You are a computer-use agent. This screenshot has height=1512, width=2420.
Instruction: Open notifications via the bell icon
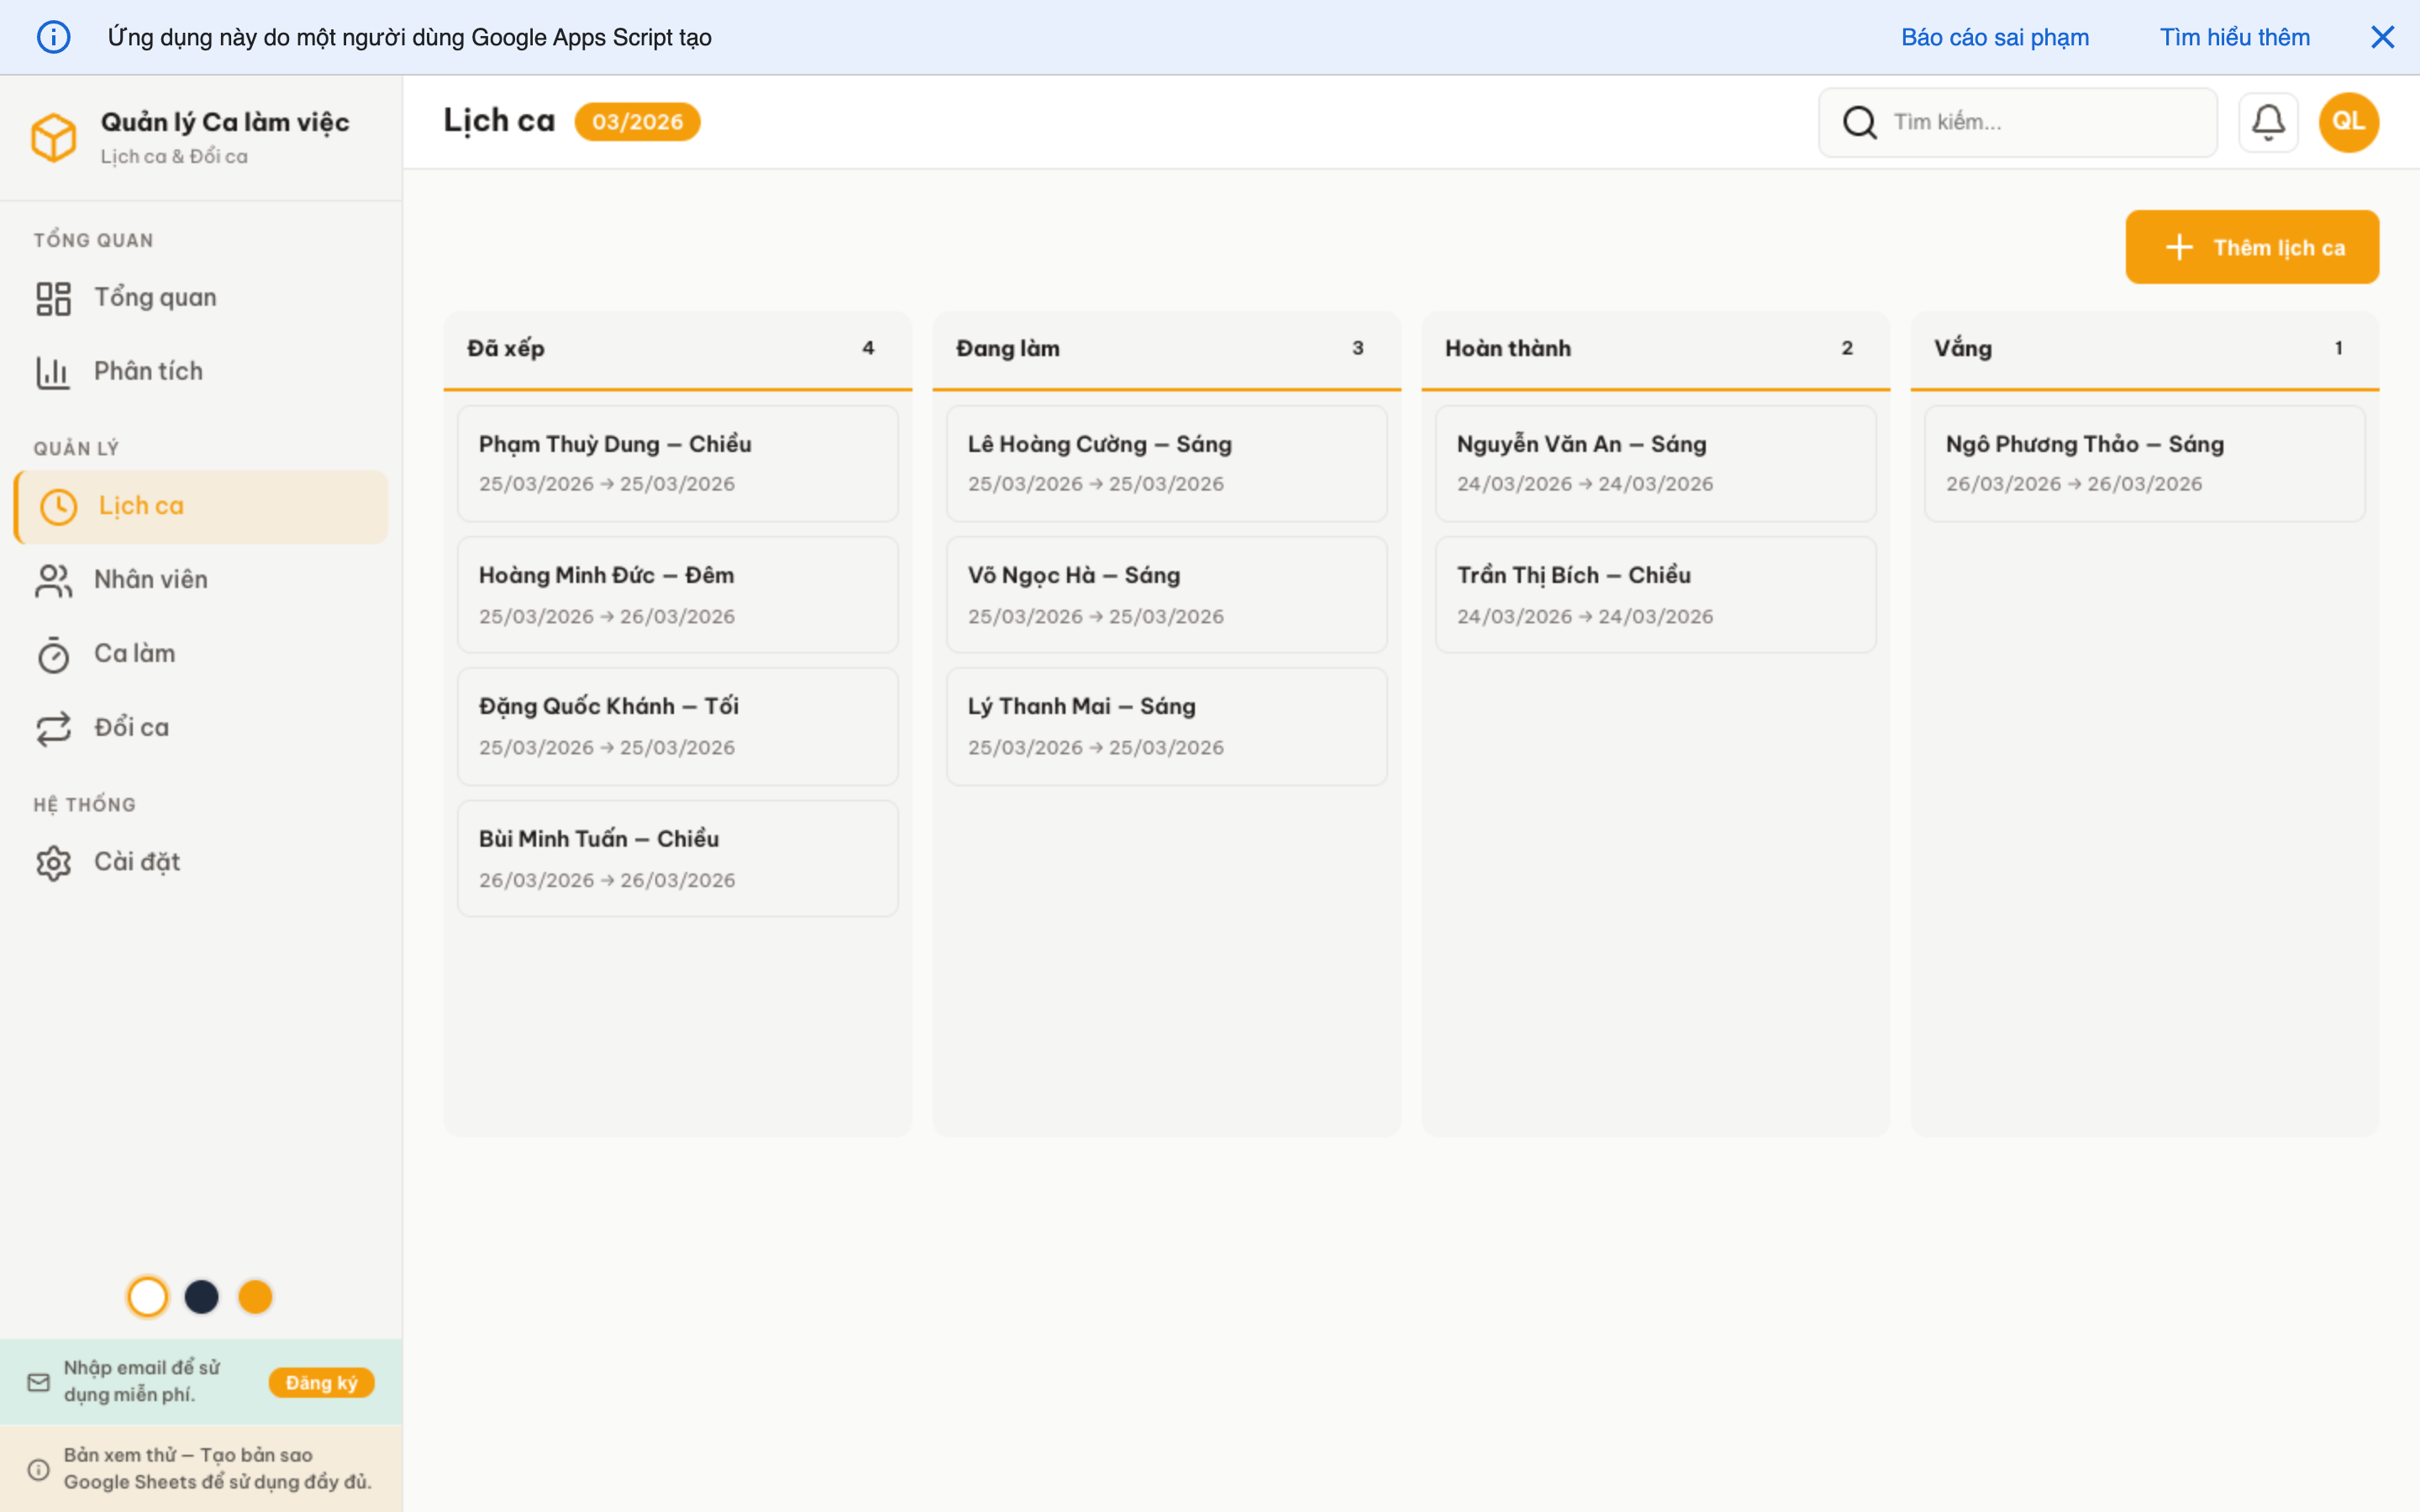(x=2268, y=121)
